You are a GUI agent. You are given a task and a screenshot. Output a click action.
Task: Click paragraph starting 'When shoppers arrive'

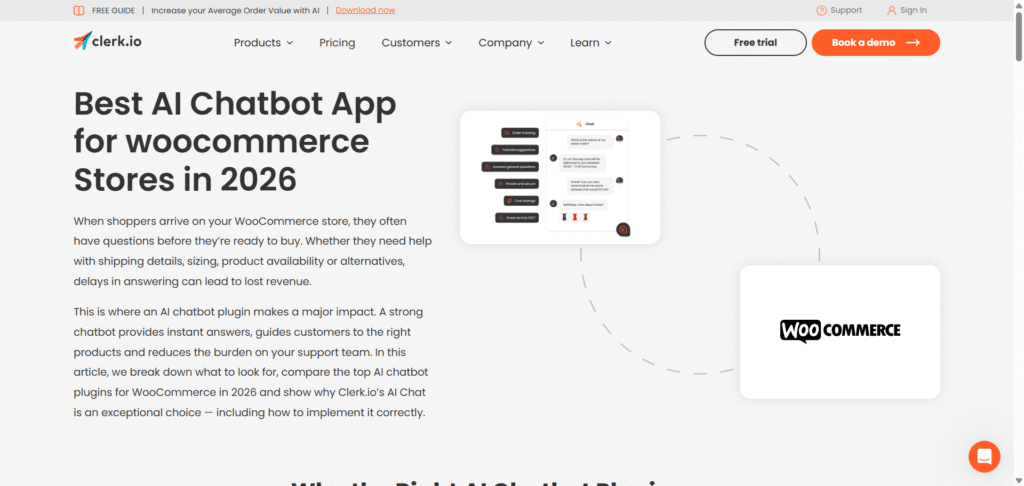pos(253,251)
